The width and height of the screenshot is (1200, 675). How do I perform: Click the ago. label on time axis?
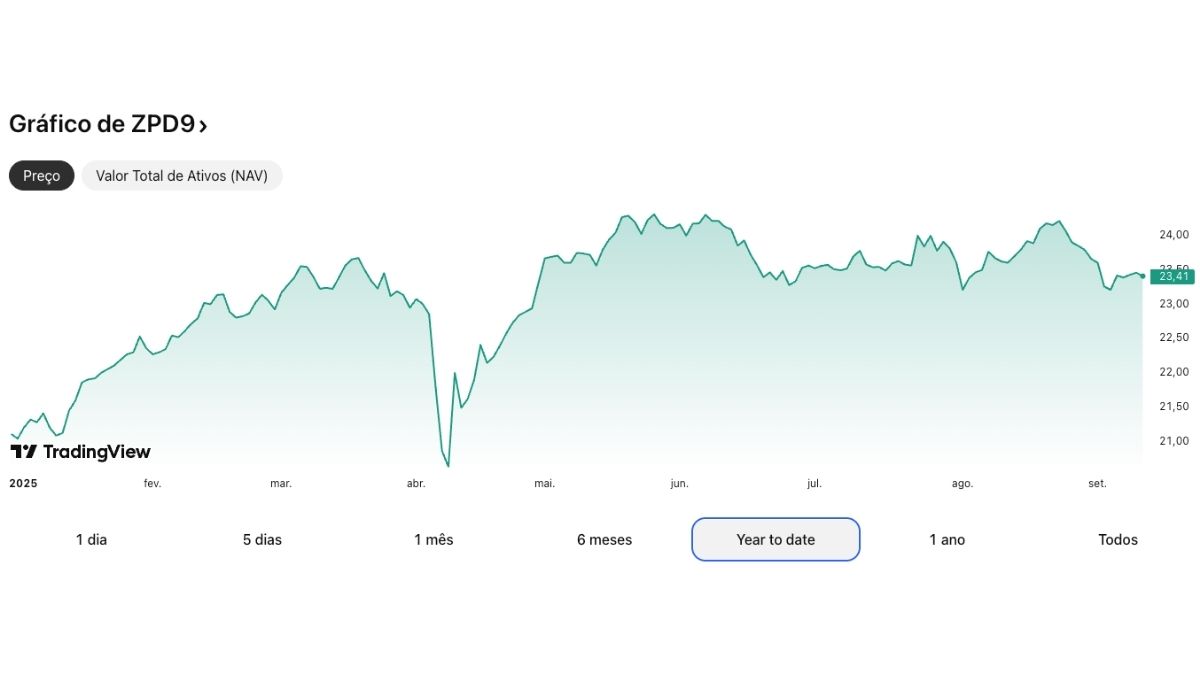(962, 484)
